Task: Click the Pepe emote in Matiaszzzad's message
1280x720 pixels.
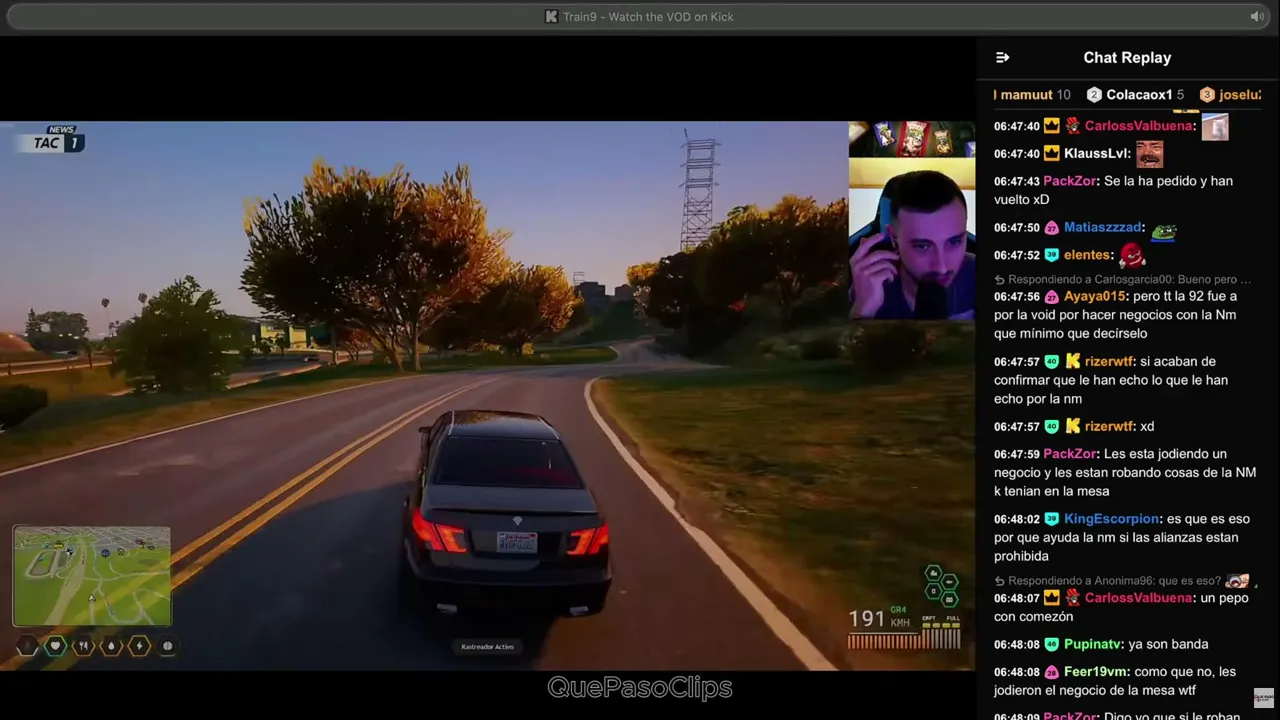Action: 1163,230
